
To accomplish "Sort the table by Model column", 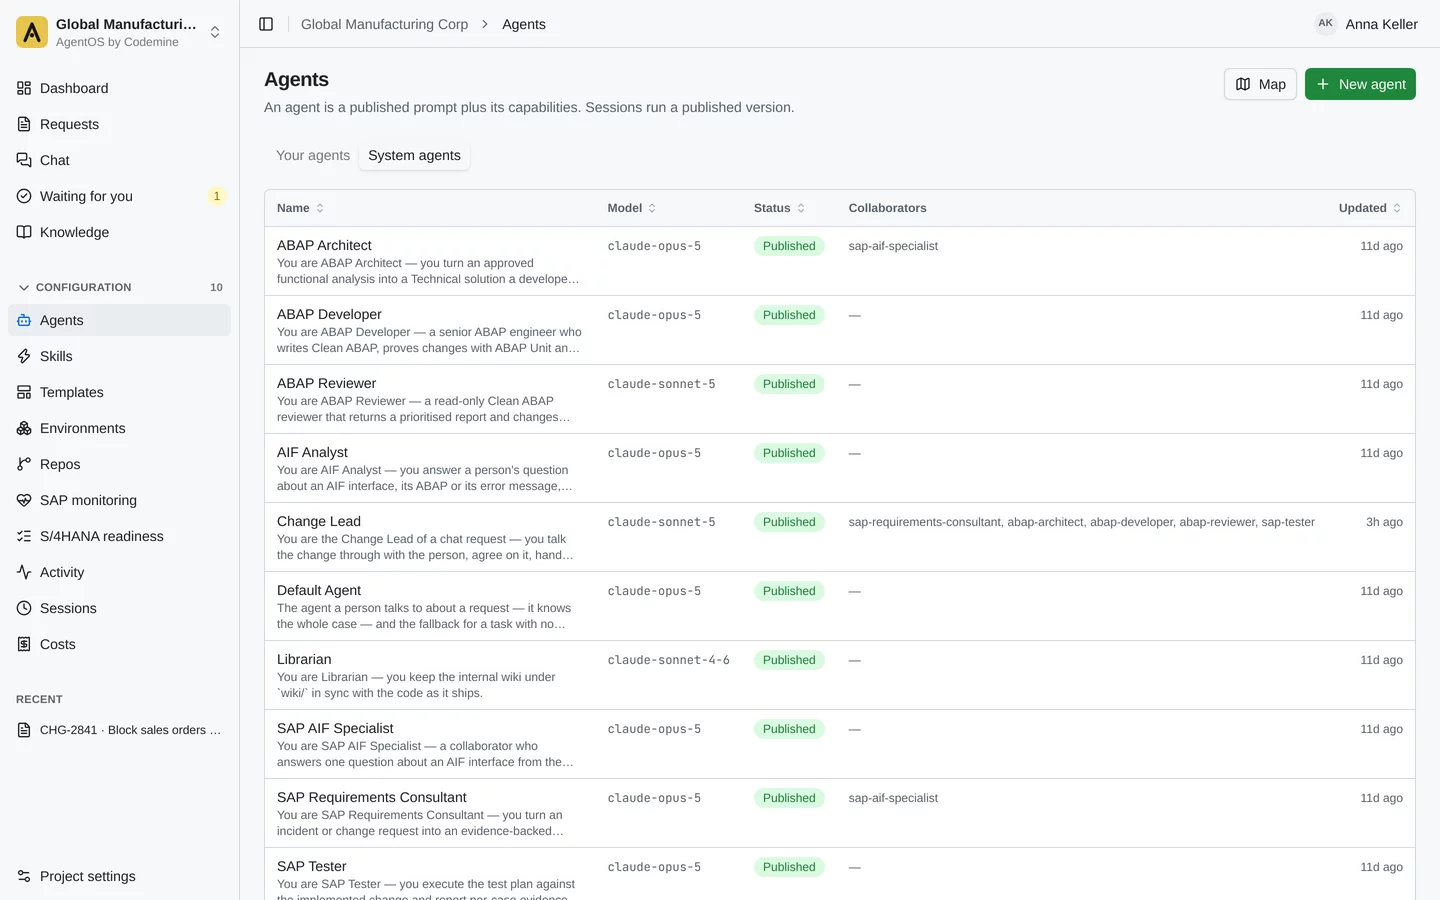I will (x=632, y=208).
